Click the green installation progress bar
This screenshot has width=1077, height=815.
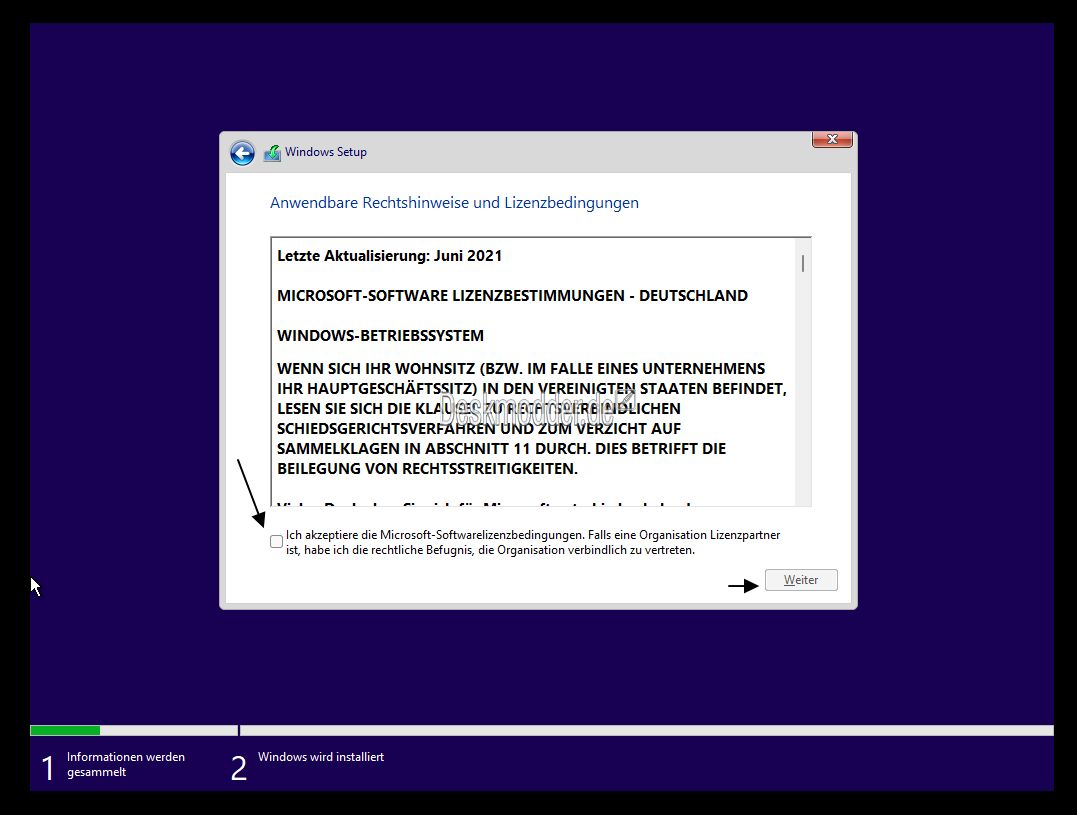[x=65, y=731]
